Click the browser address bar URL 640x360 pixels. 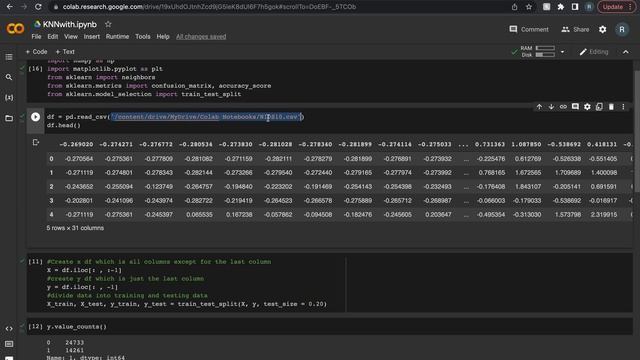[209, 7]
